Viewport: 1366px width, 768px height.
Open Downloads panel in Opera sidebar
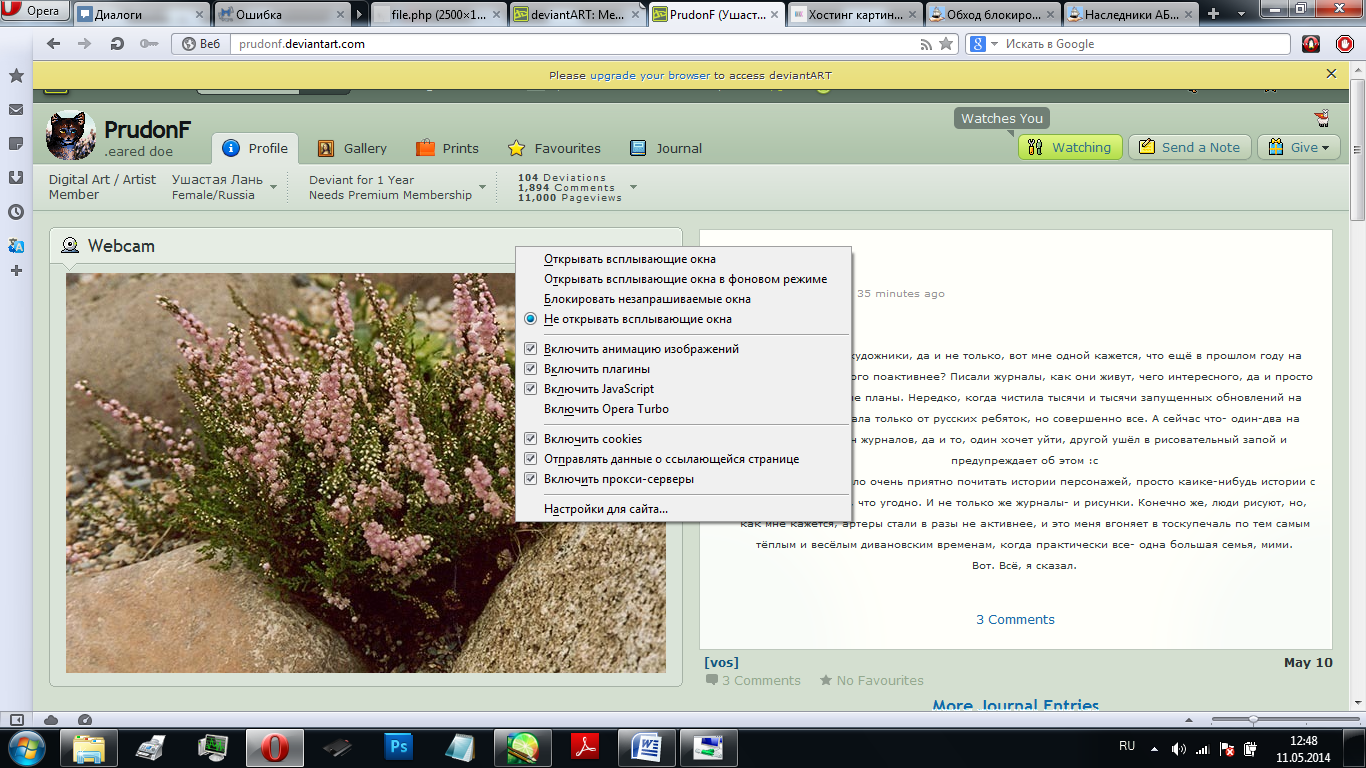click(16, 178)
